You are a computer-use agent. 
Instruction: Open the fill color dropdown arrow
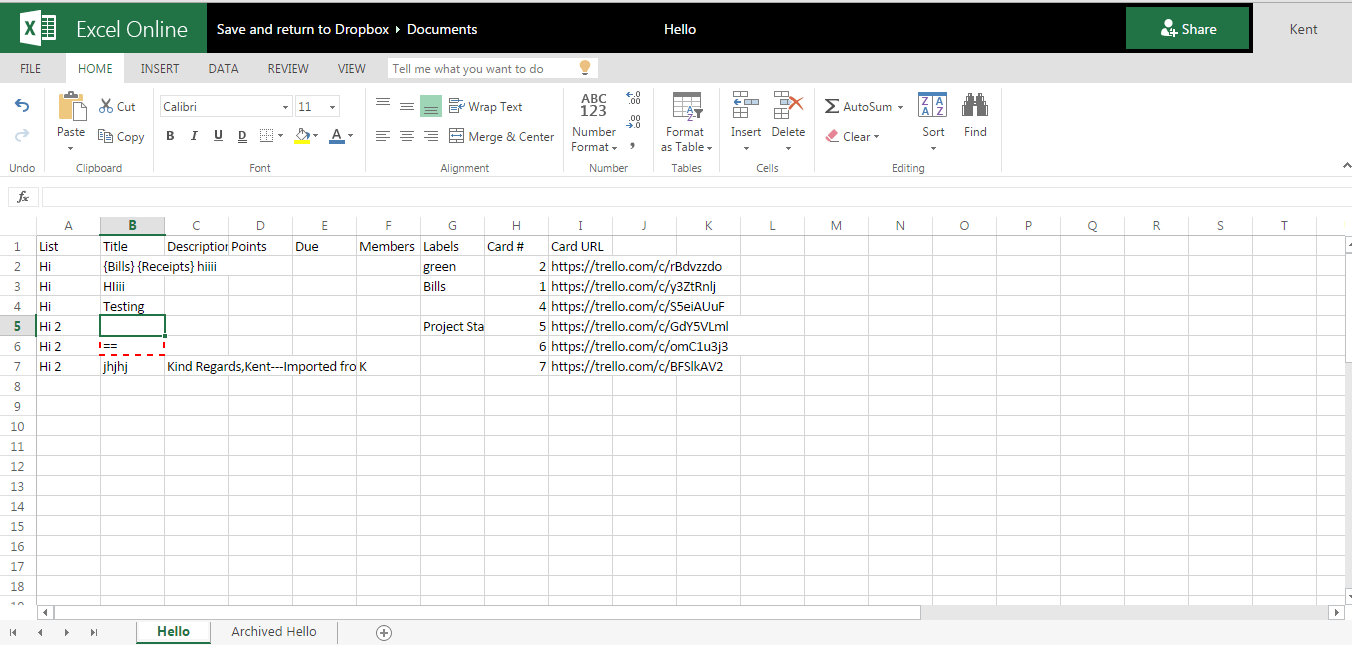[x=316, y=136]
